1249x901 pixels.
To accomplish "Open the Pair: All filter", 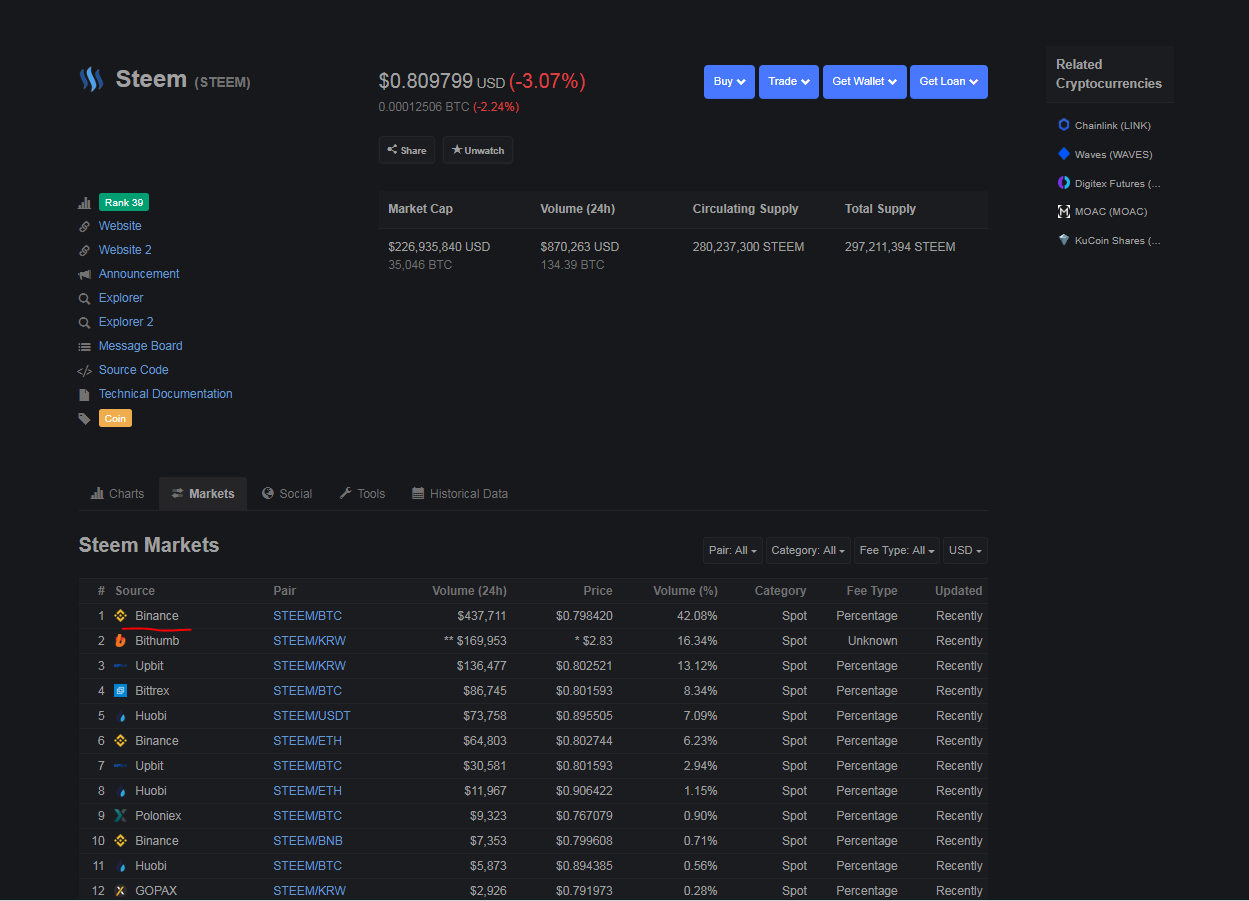I will (x=733, y=551).
